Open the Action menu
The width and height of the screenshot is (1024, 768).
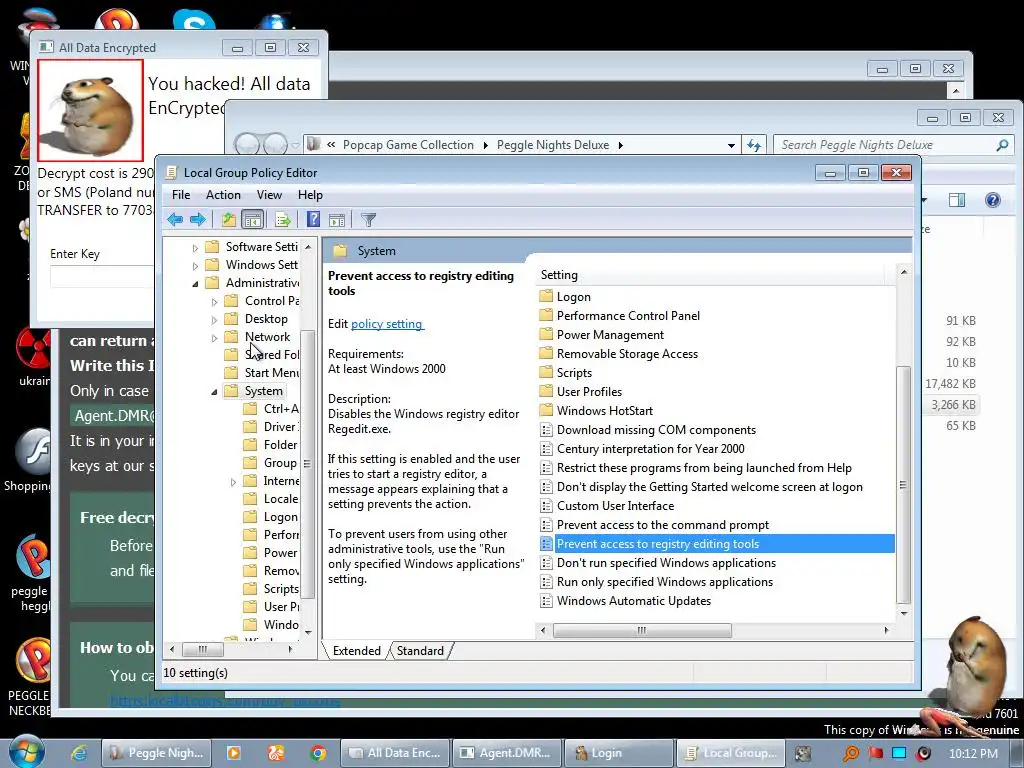pyautogui.click(x=223, y=195)
